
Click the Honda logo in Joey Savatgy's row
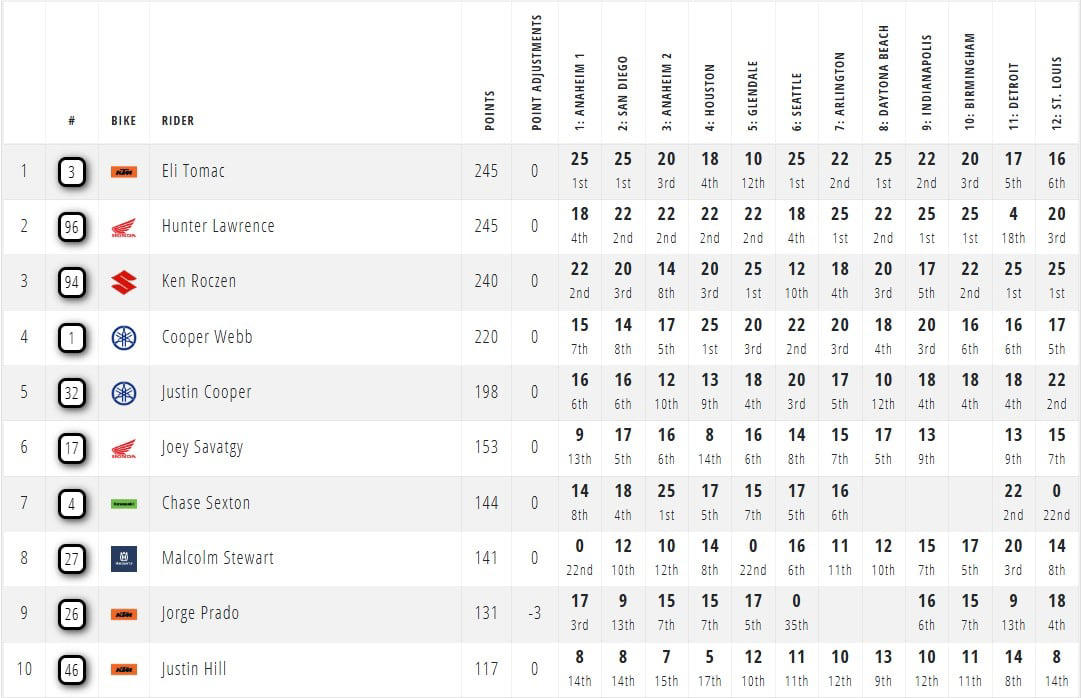click(x=124, y=449)
